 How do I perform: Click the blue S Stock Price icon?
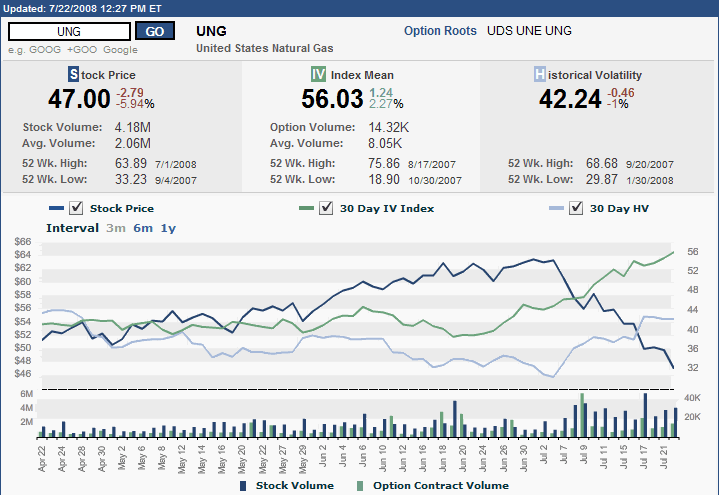click(x=73, y=74)
